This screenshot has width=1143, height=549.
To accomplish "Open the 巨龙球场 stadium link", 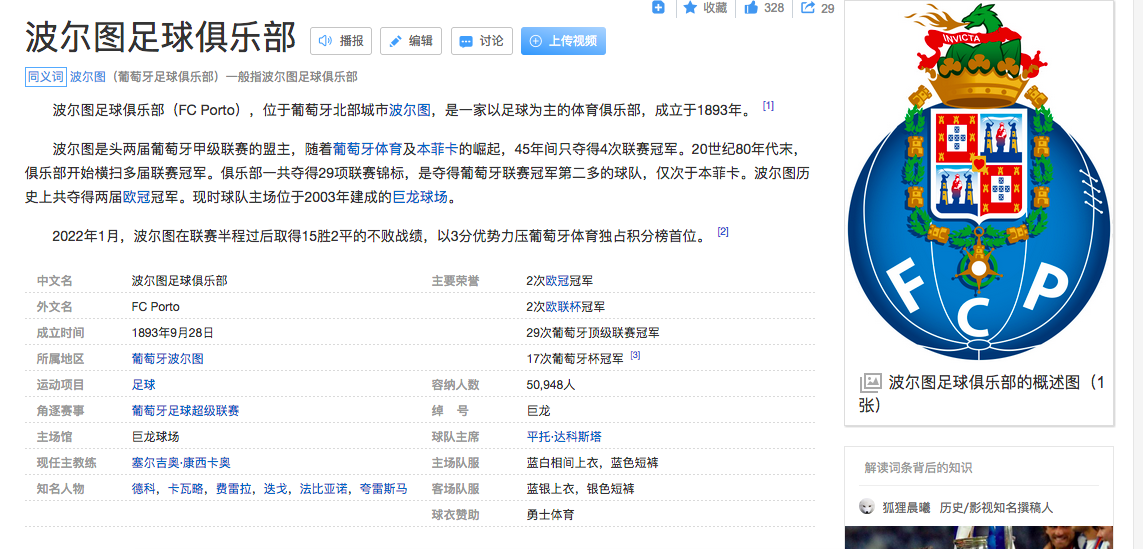I will click(x=420, y=197).
